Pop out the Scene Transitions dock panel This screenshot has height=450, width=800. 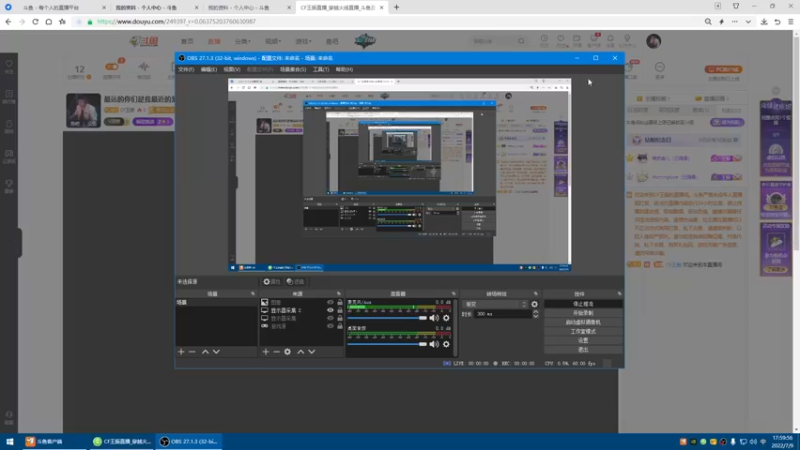click(536, 294)
